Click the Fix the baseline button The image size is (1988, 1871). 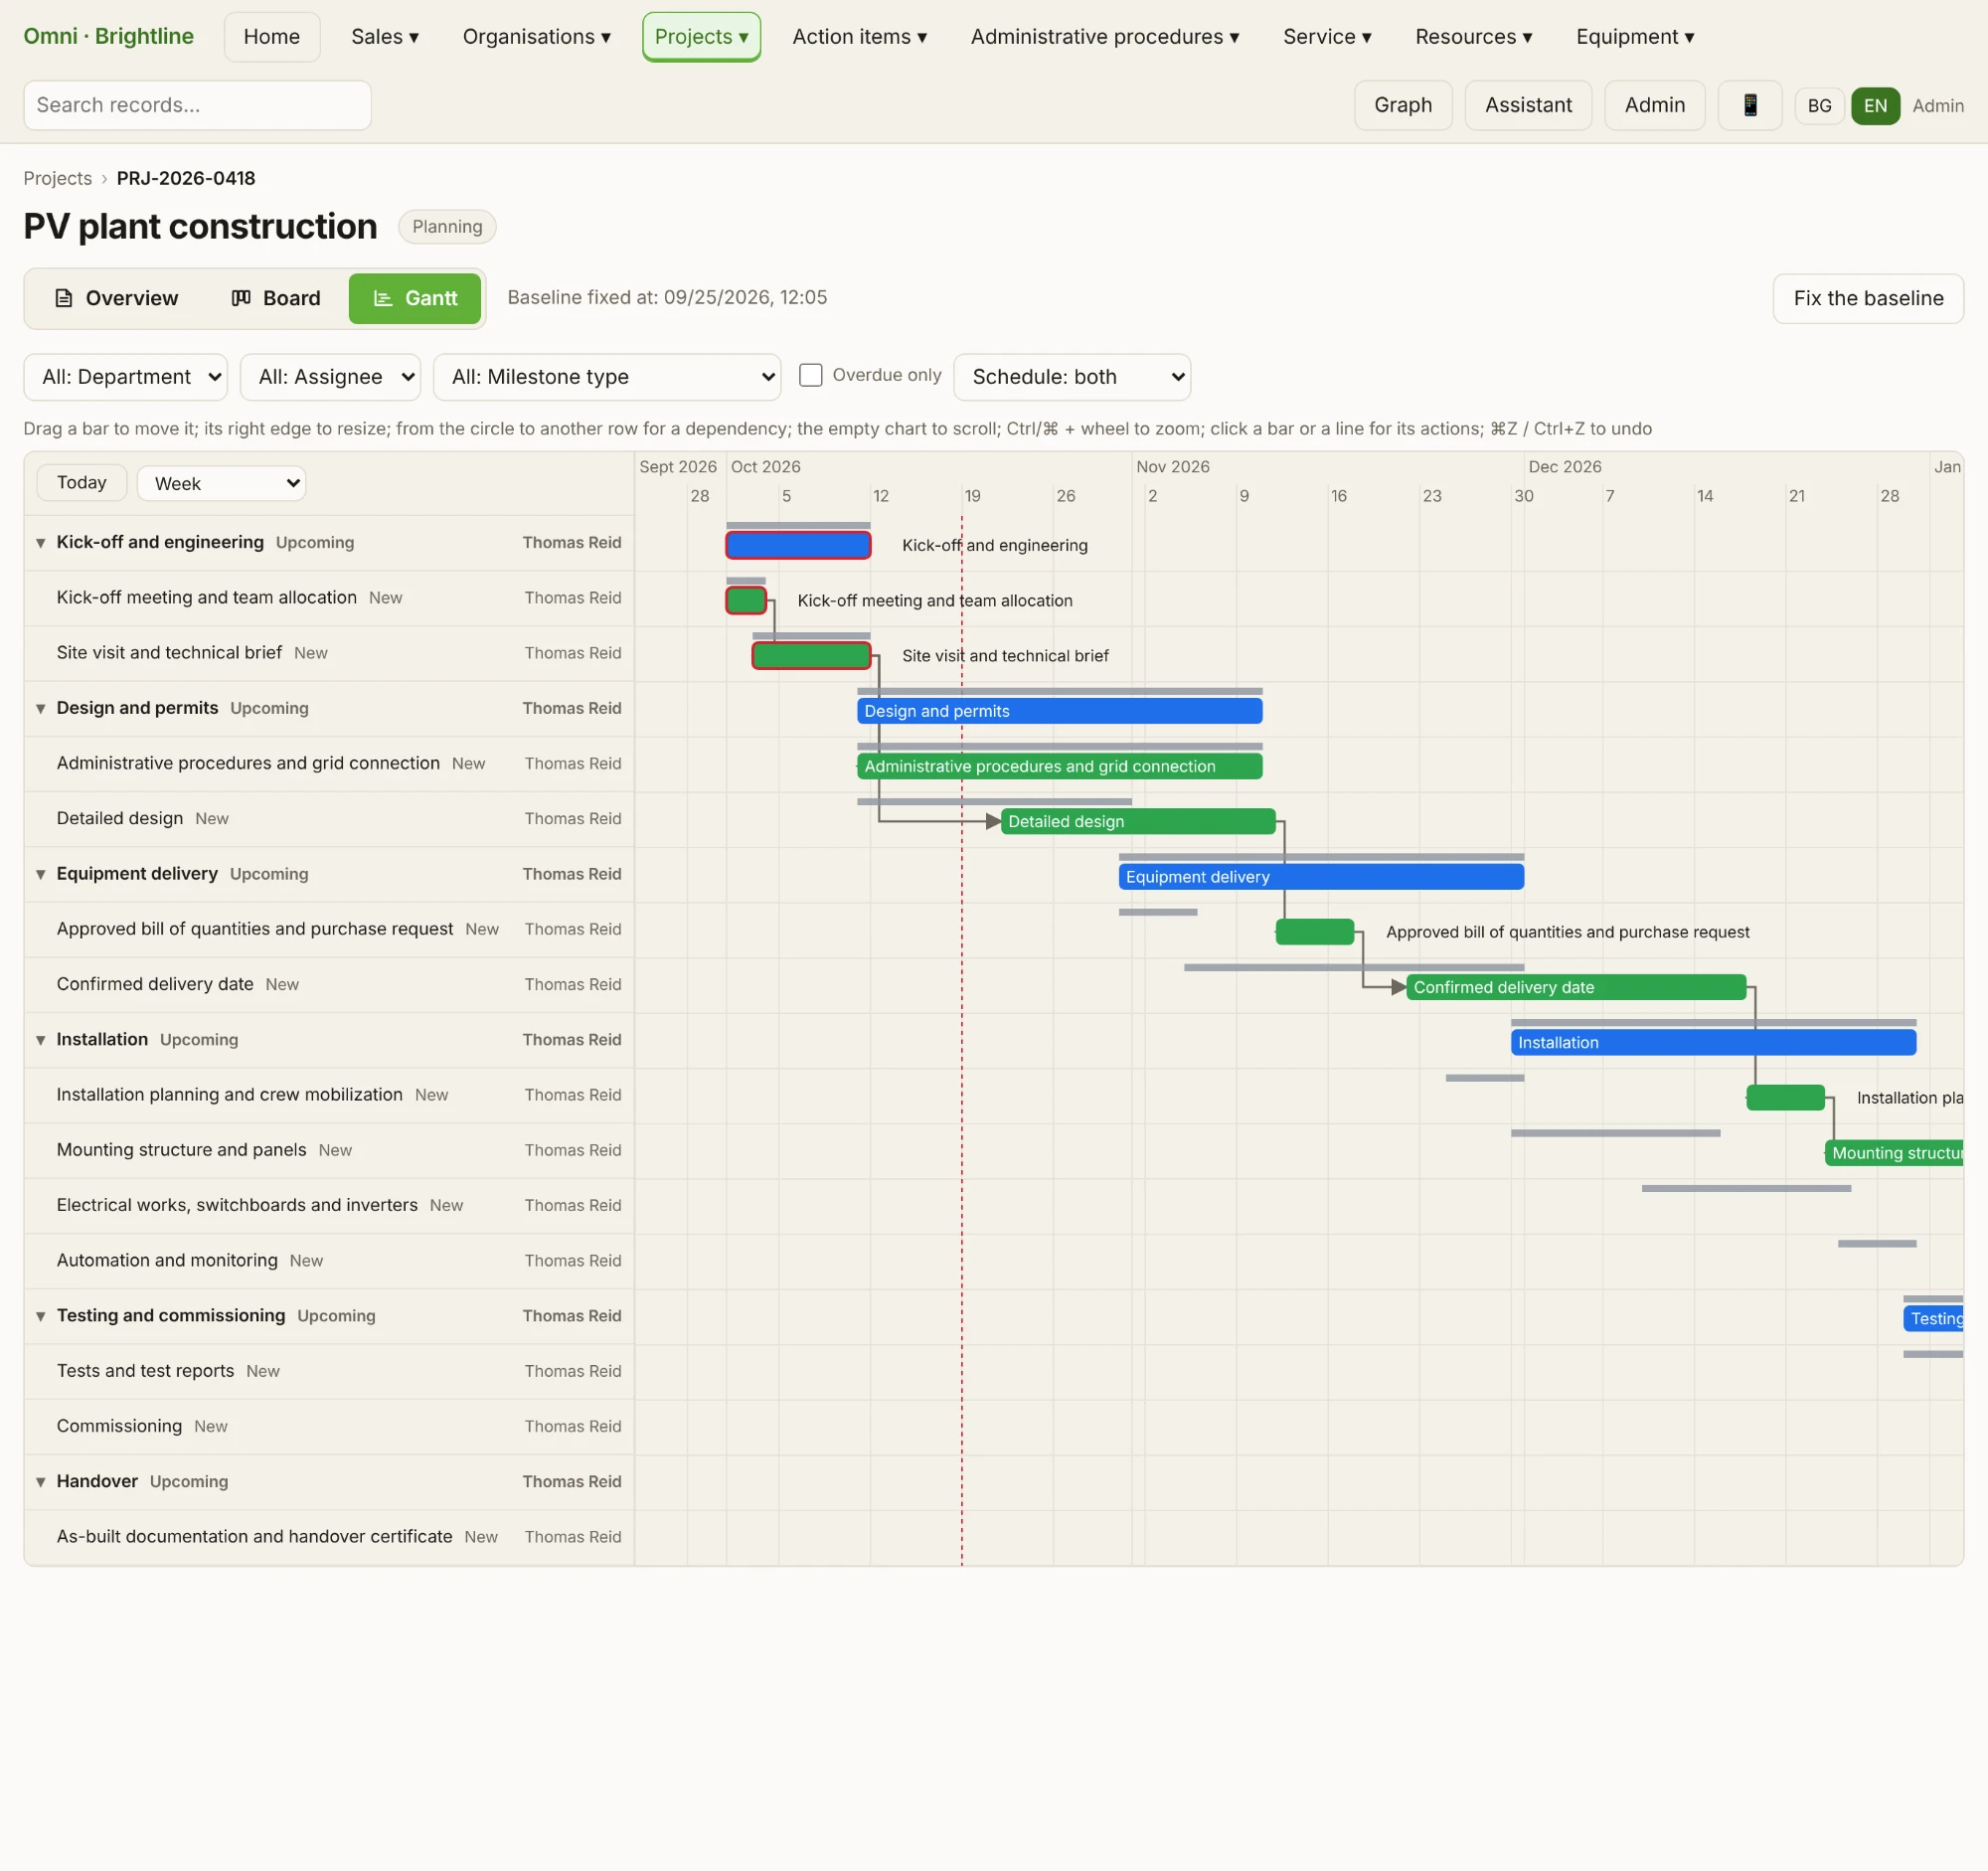coord(1868,298)
